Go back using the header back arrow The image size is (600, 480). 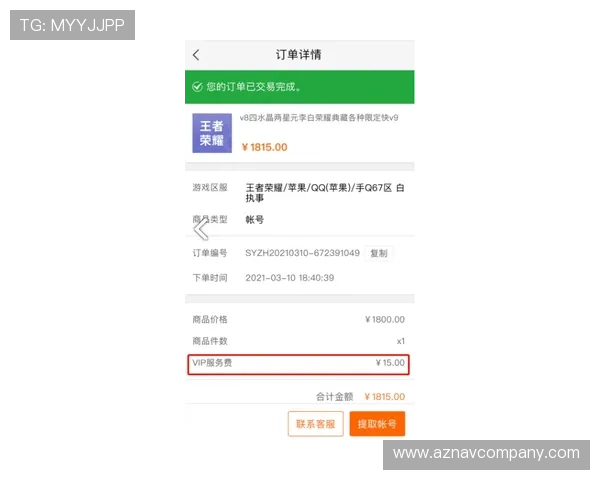tap(196, 55)
